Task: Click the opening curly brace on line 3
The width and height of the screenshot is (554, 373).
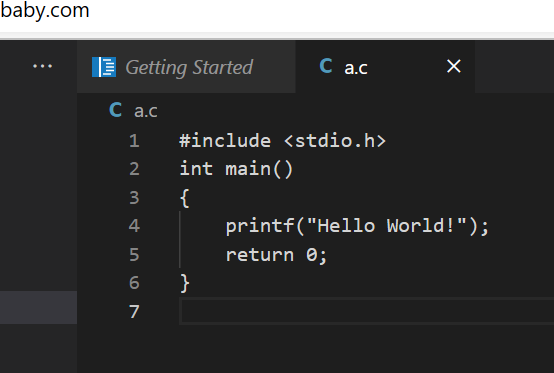Action: (184, 198)
